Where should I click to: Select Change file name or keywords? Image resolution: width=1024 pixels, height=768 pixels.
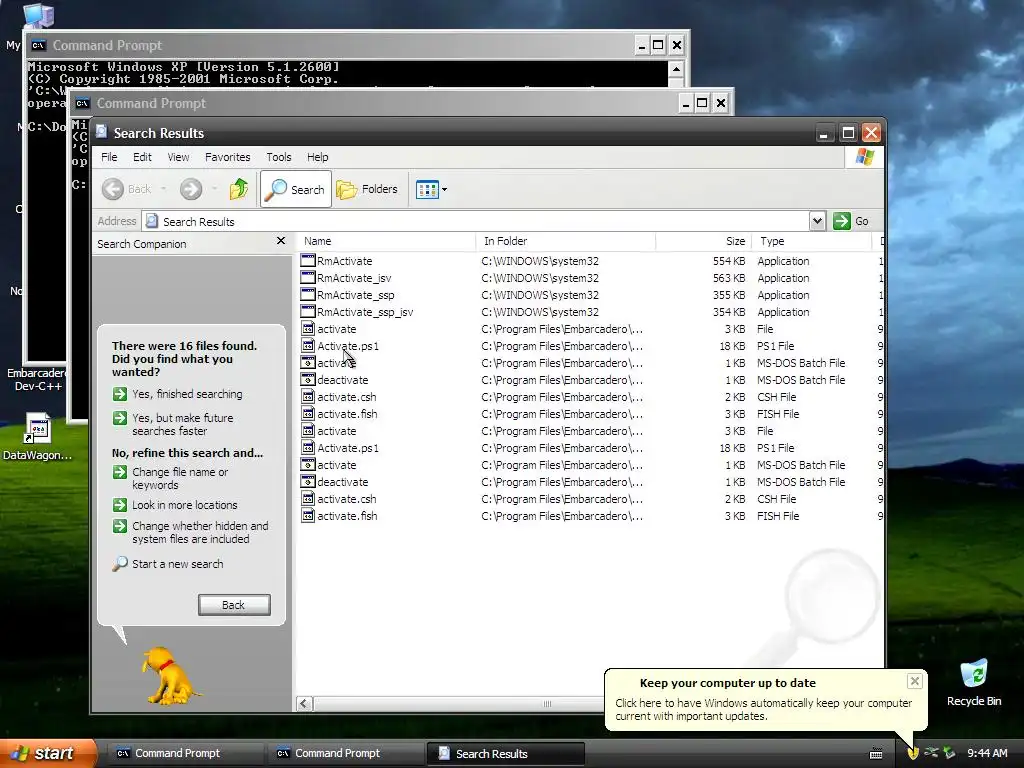click(x=171, y=478)
